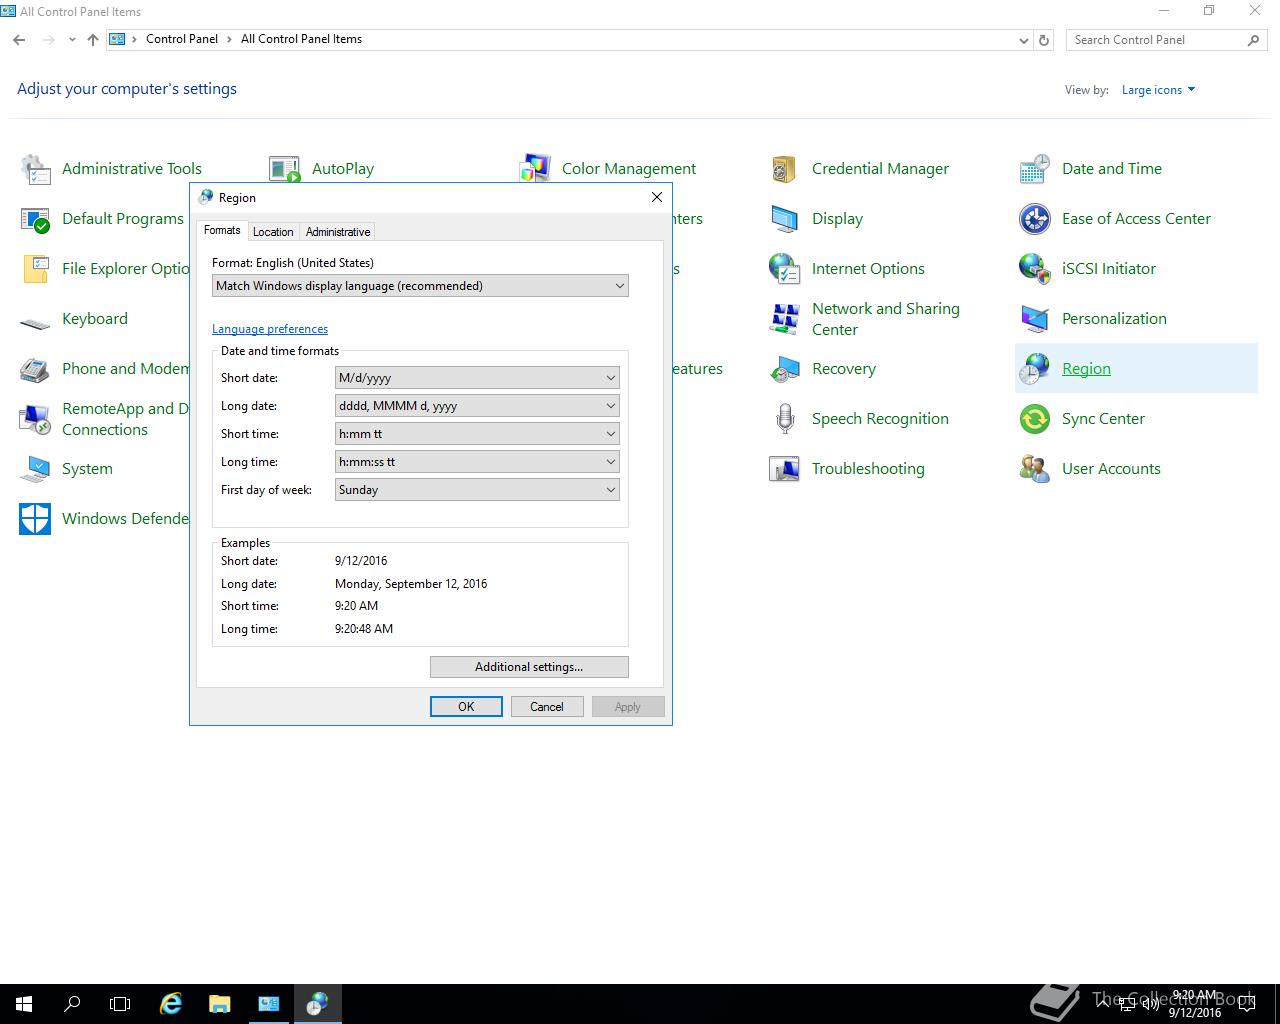The image size is (1280, 1024).
Task: Click the Additional settings button
Action: click(529, 667)
